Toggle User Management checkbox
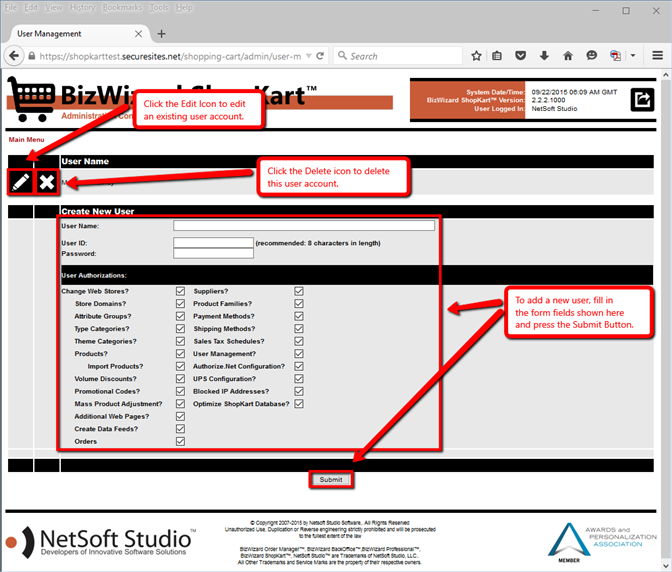The image size is (672, 572). pos(299,354)
